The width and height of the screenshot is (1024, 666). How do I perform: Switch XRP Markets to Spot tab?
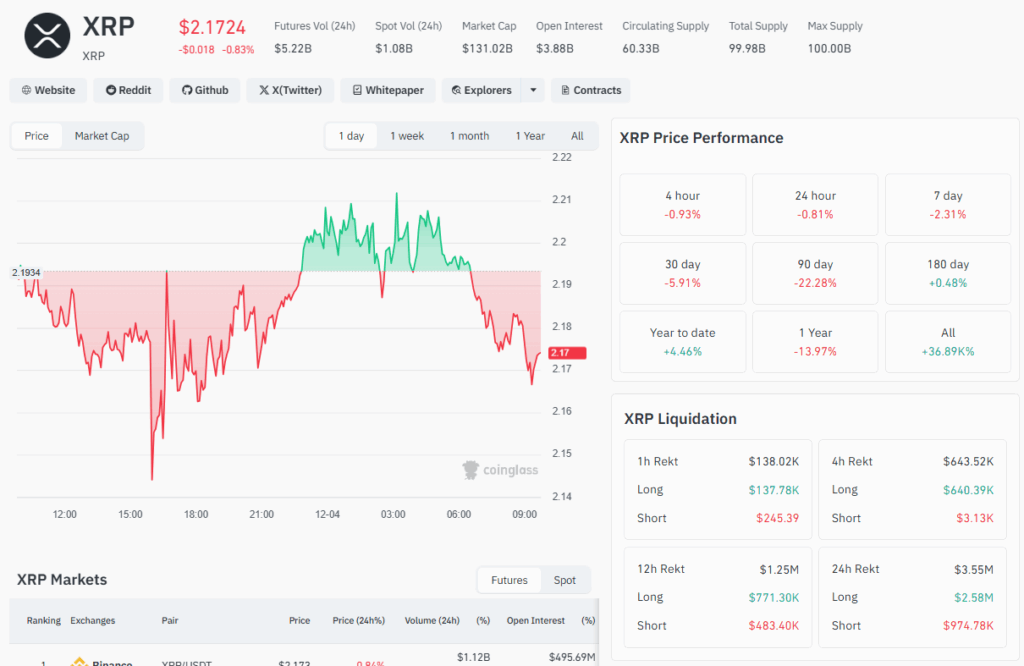(564, 580)
